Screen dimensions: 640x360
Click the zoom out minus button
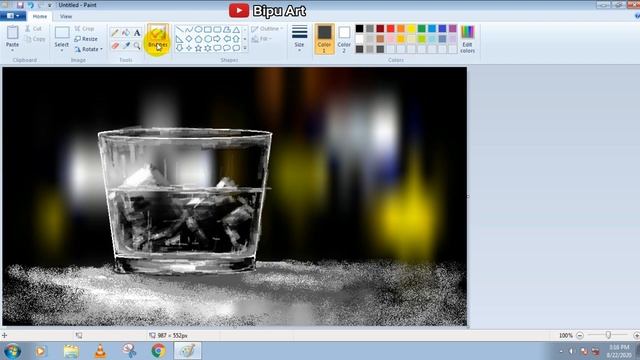(x=580, y=335)
